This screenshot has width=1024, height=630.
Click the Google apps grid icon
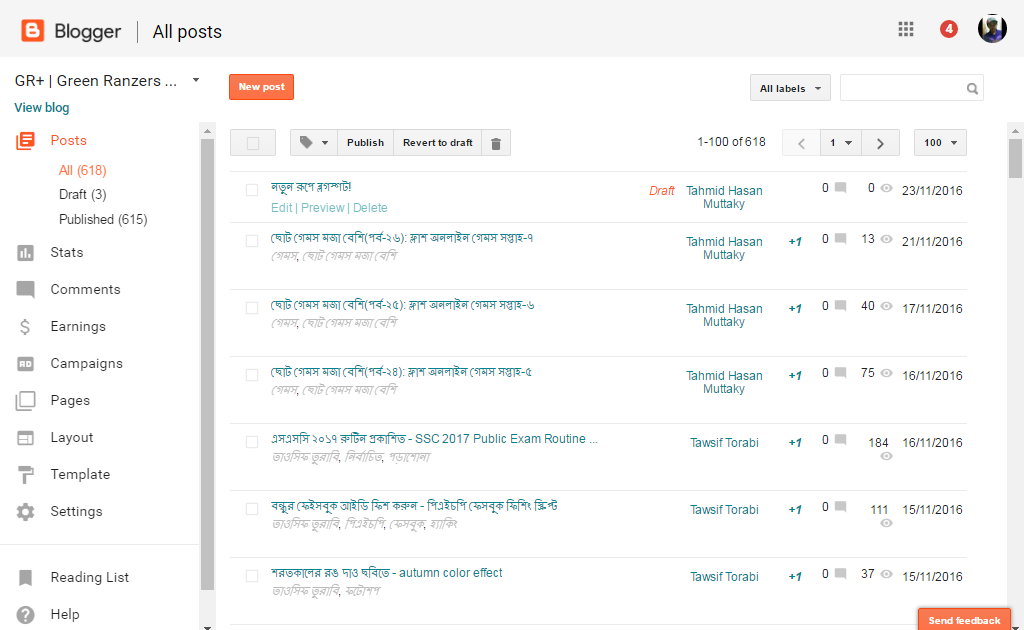pos(906,29)
